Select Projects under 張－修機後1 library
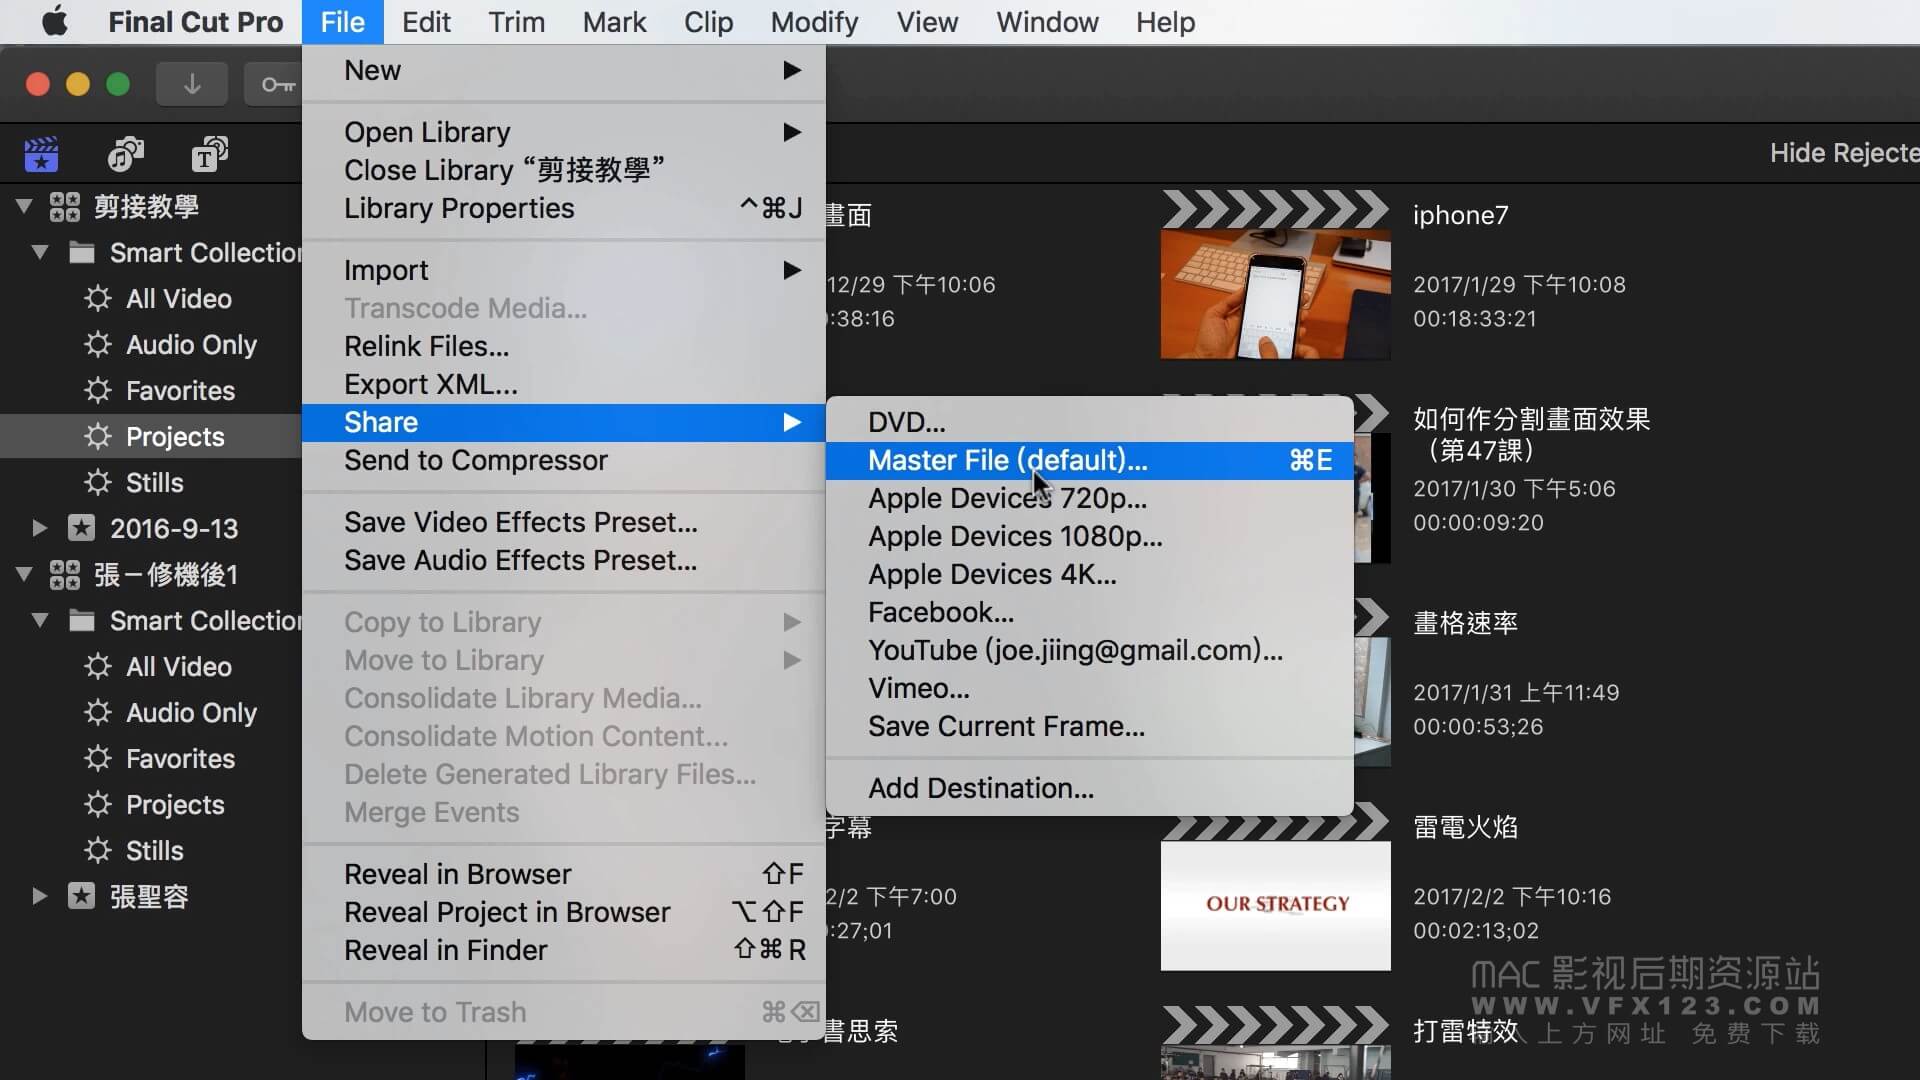1920x1080 pixels. pos(175,805)
